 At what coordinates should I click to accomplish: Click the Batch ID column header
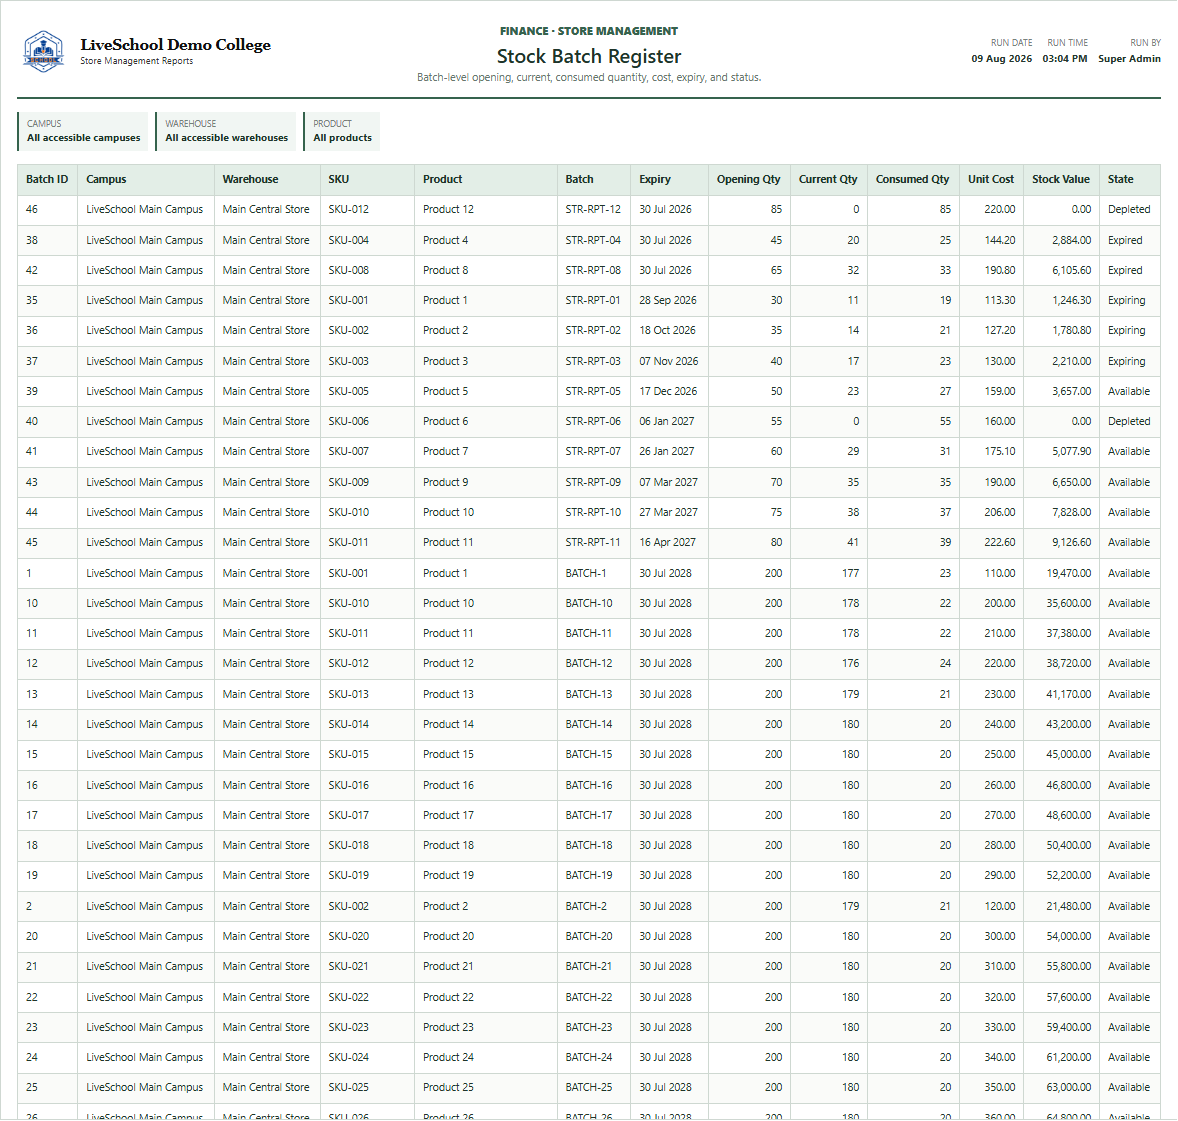tap(47, 180)
